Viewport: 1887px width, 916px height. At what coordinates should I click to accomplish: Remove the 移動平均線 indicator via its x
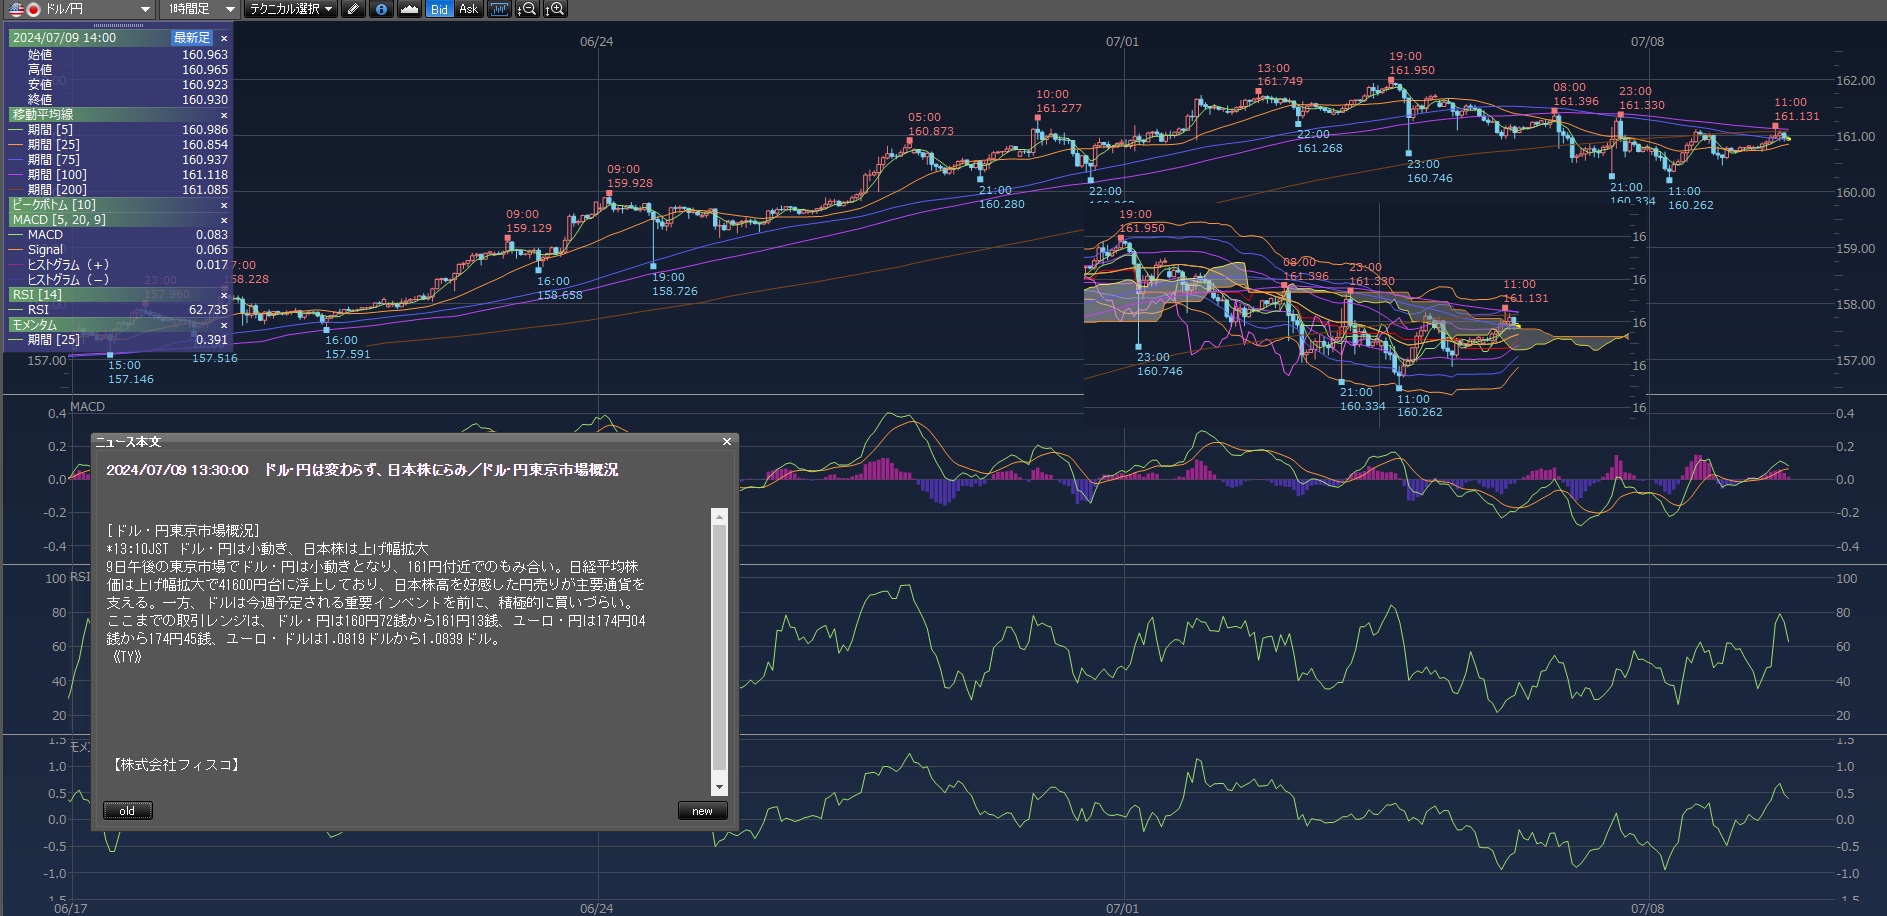point(223,115)
